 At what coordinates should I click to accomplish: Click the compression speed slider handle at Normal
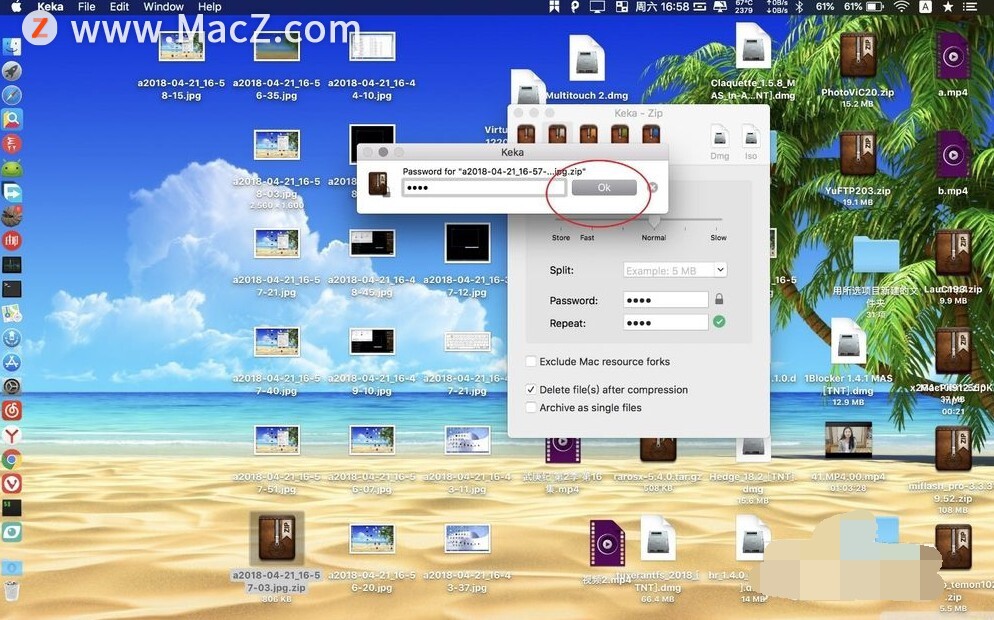point(654,221)
